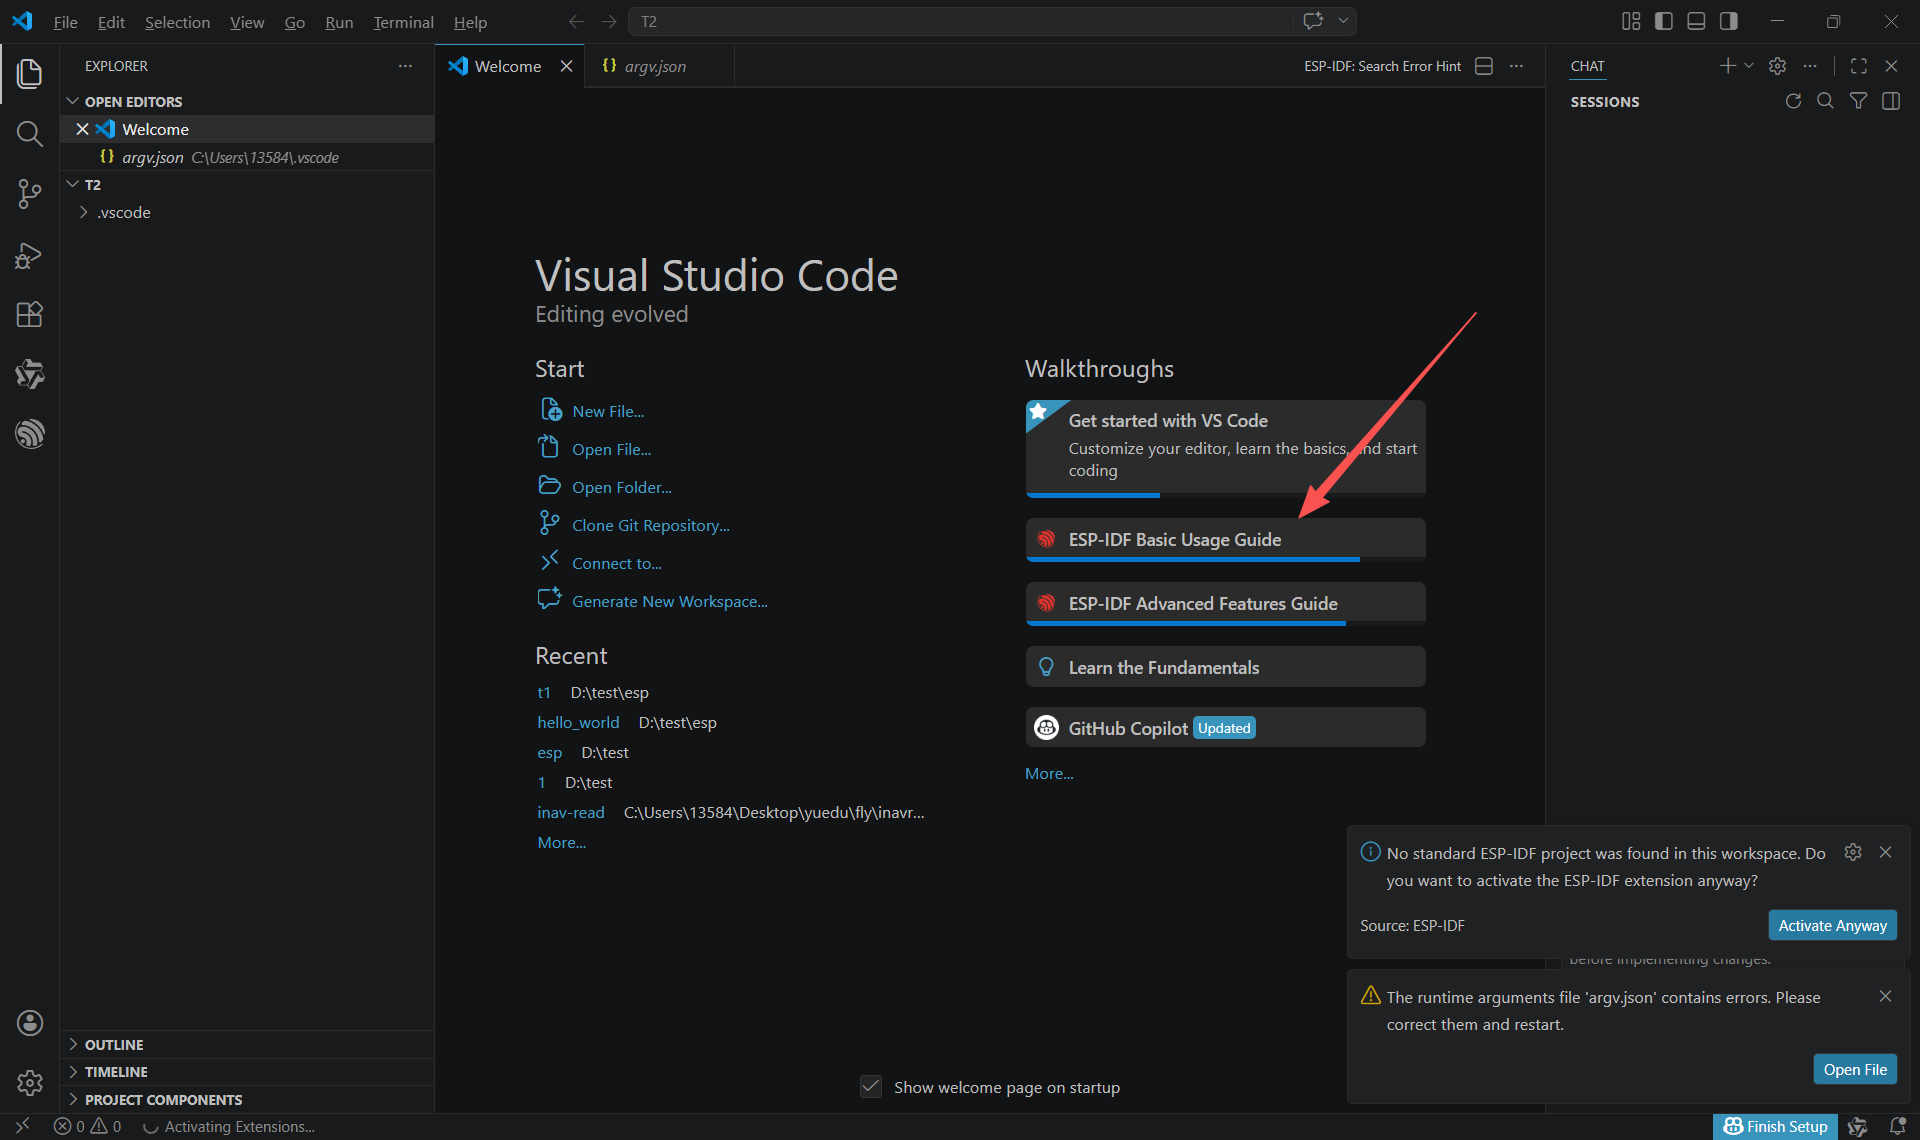The image size is (1920, 1140).
Task: Switch to the argv.json tab
Action: (654, 66)
